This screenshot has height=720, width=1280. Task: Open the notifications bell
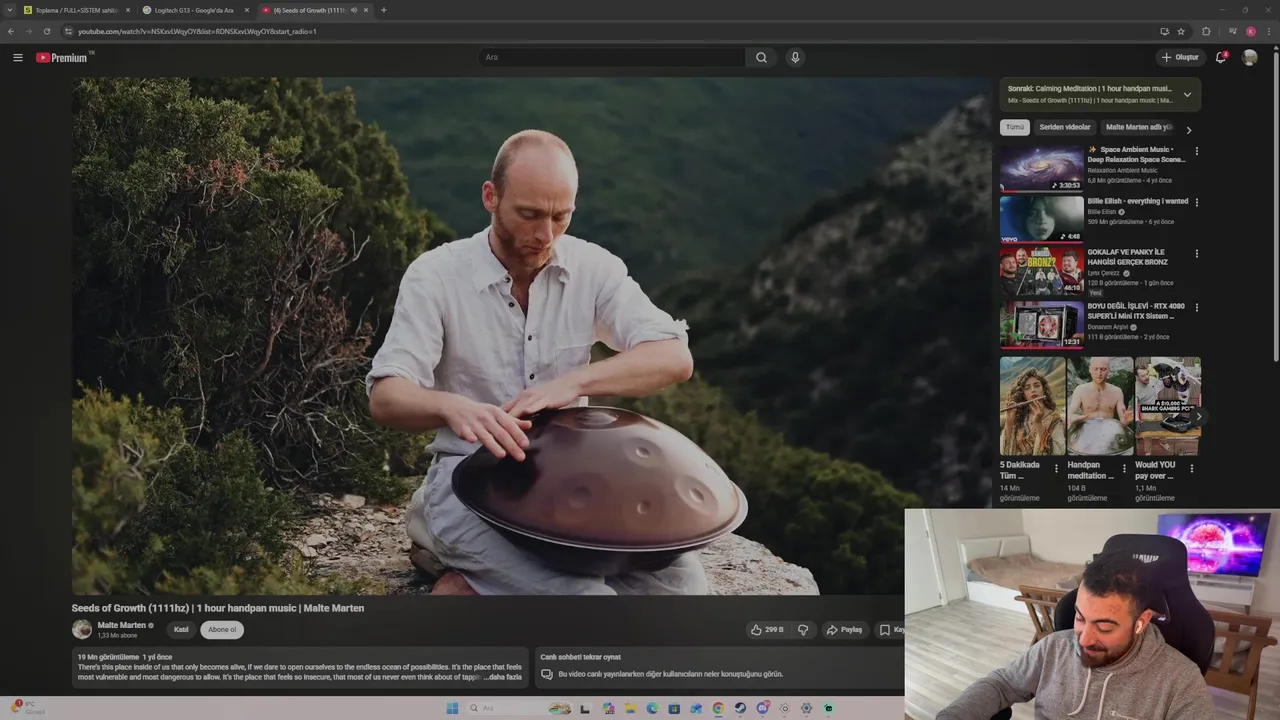point(1220,57)
